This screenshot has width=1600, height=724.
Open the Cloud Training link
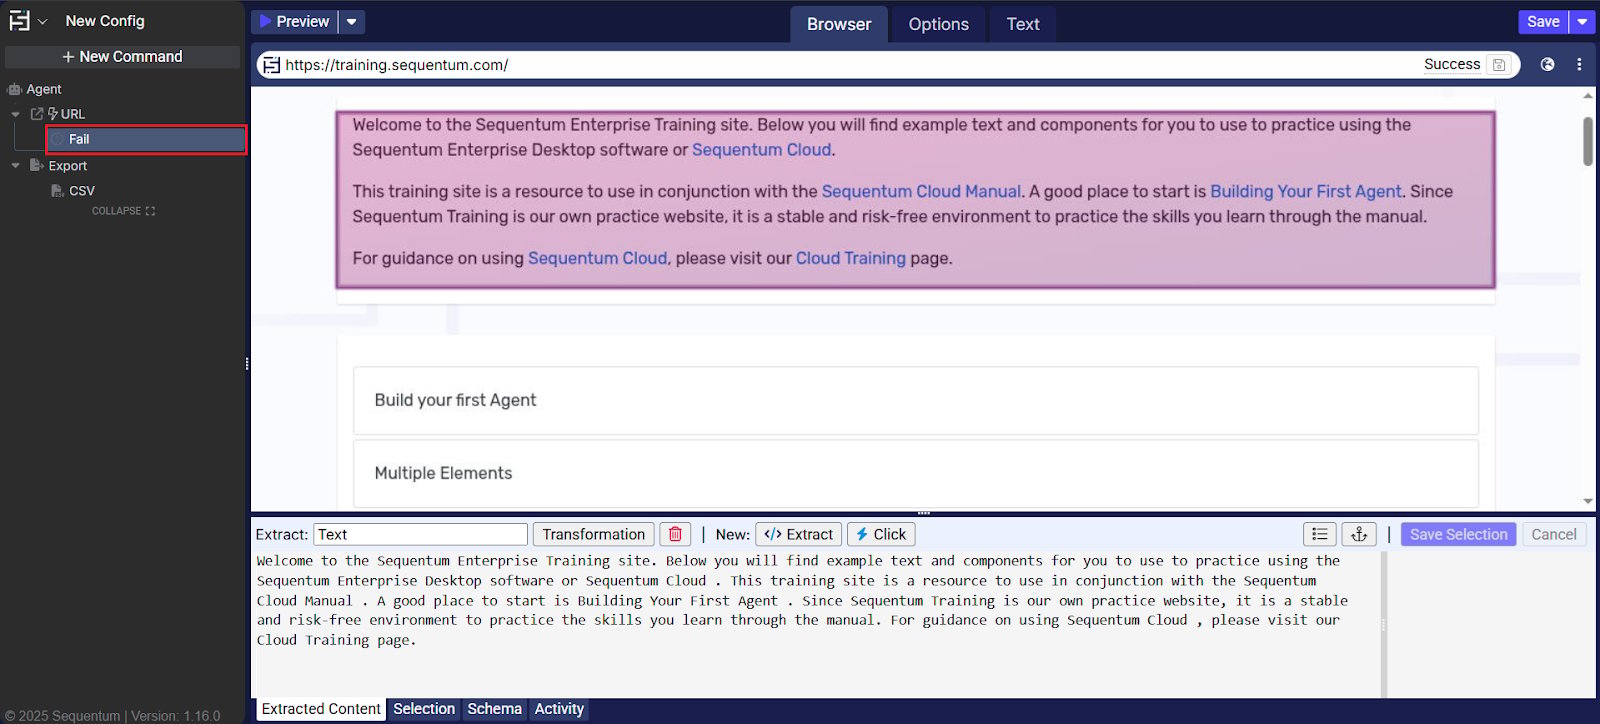click(x=851, y=258)
